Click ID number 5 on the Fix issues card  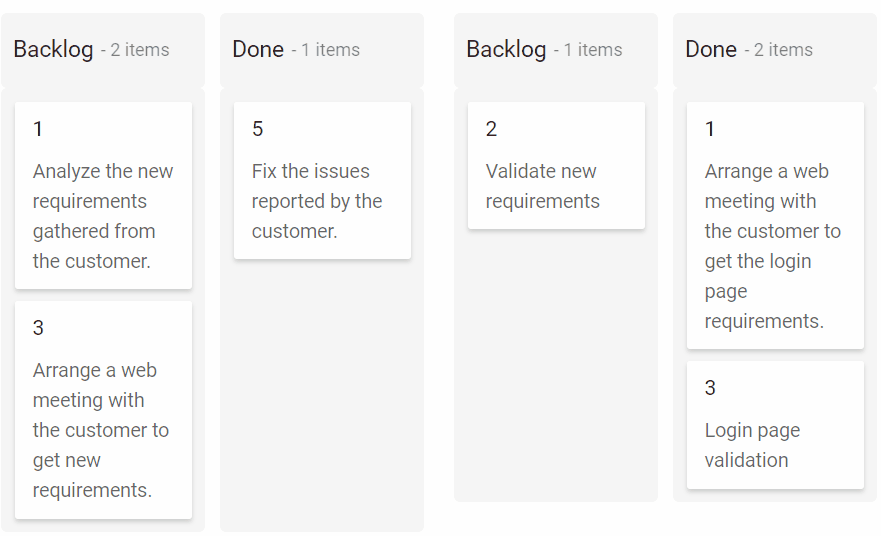click(x=258, y=129)
